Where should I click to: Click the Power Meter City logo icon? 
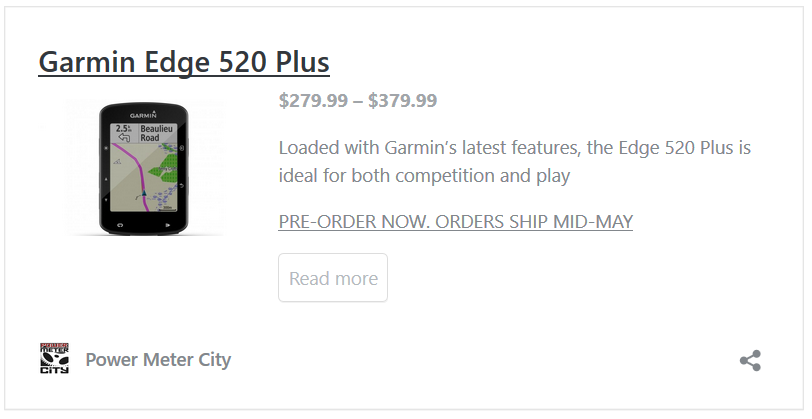[x=54, y=358]
